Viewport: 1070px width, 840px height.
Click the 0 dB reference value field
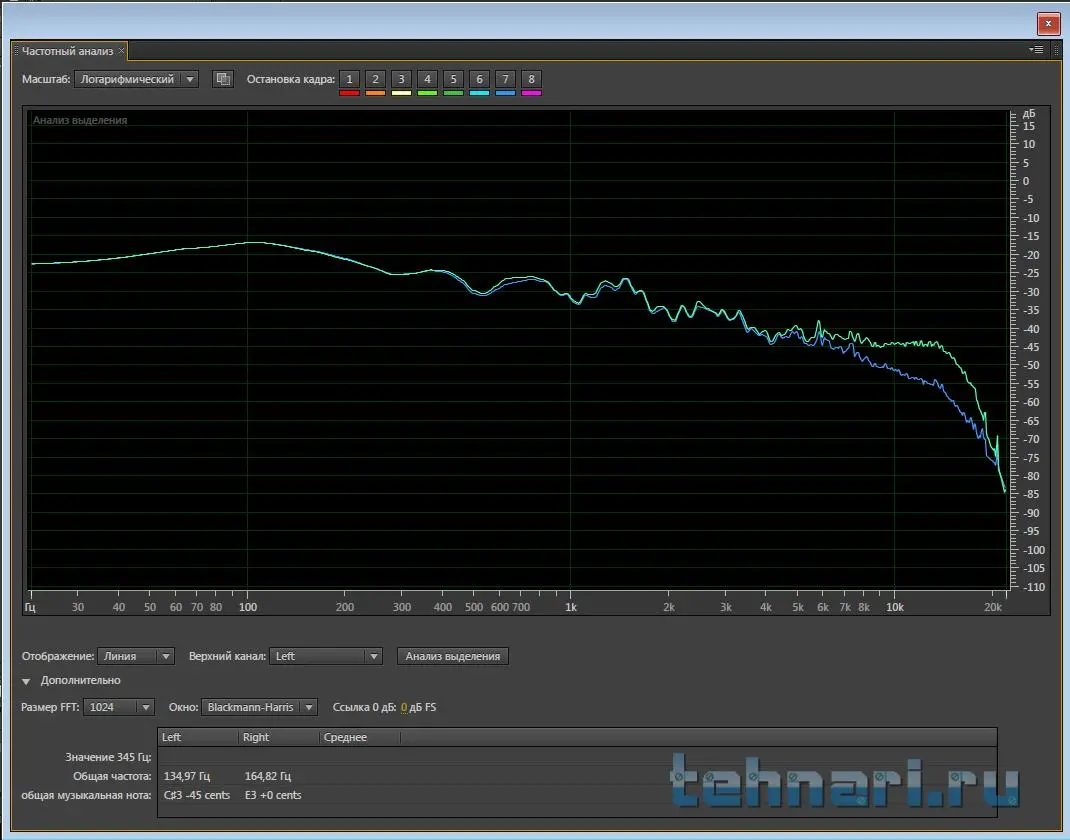(404, 708)
